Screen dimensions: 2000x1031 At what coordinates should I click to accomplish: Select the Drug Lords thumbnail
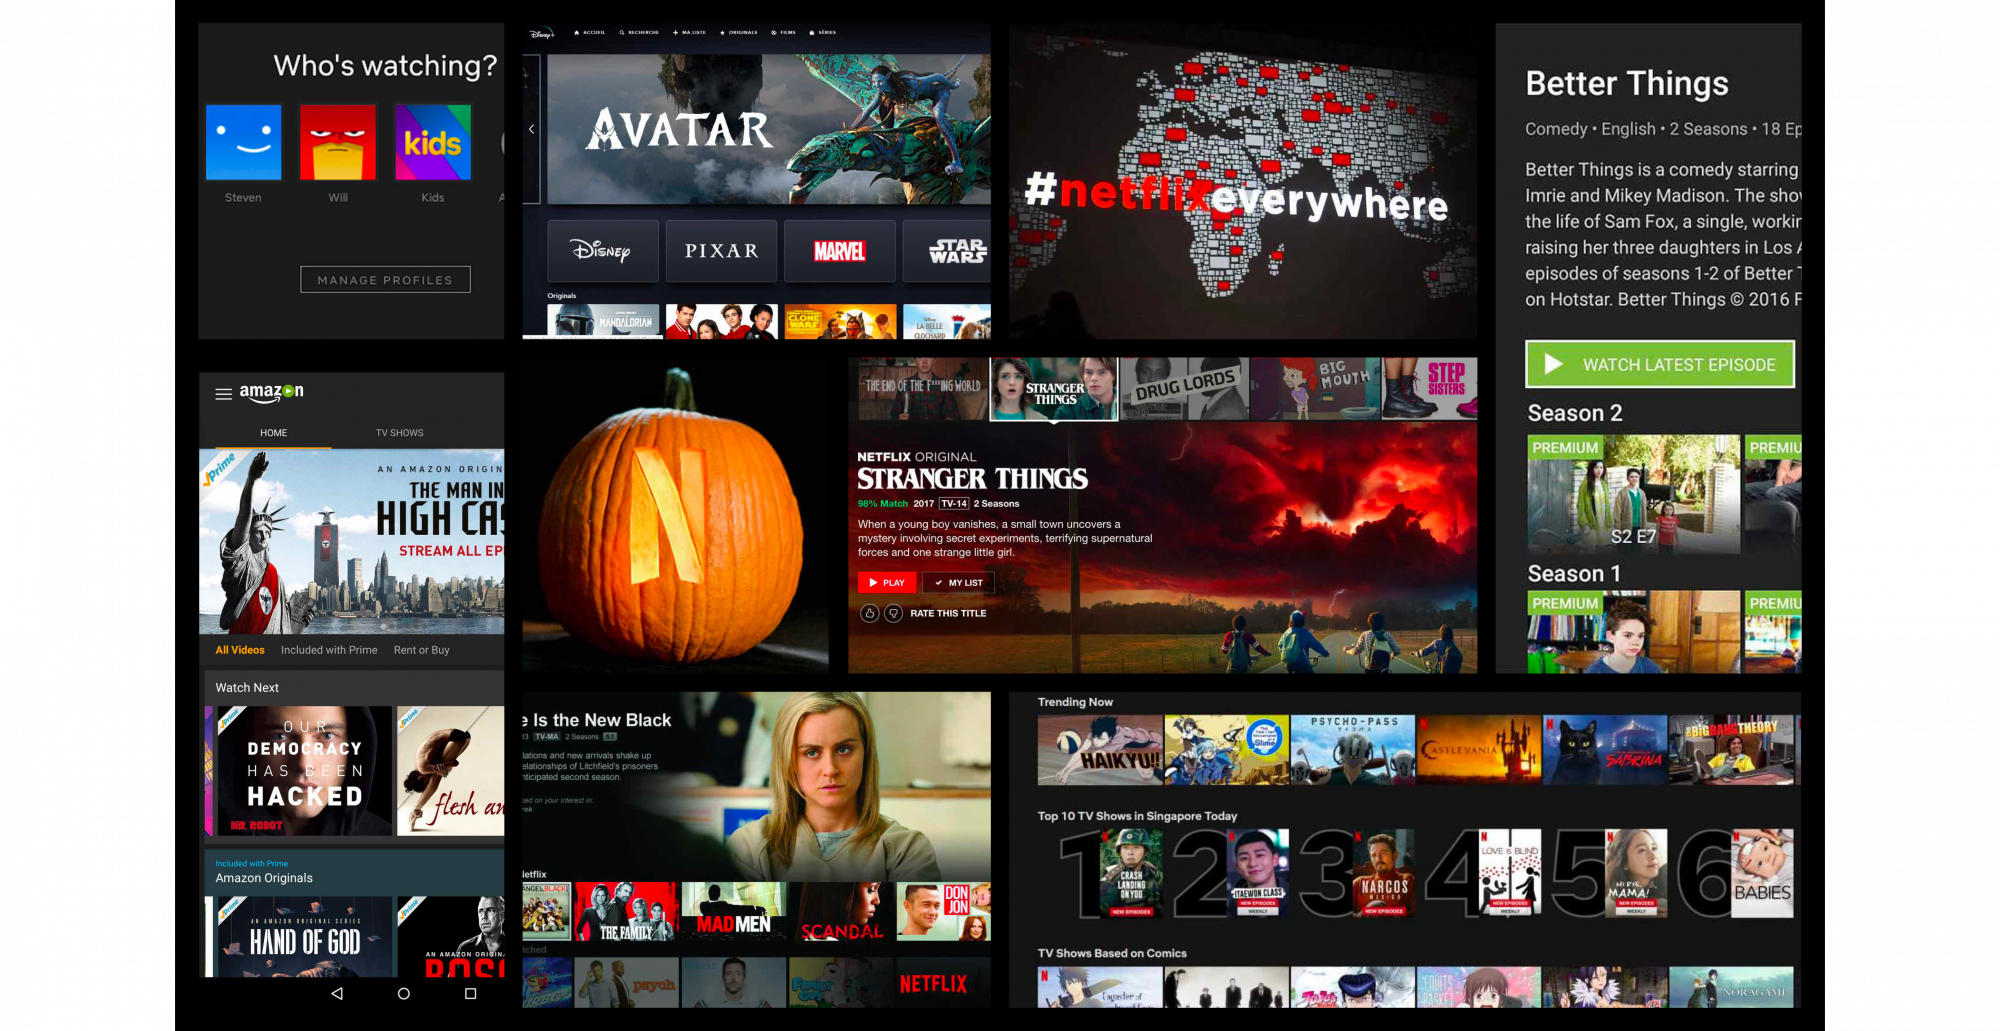1185,388
